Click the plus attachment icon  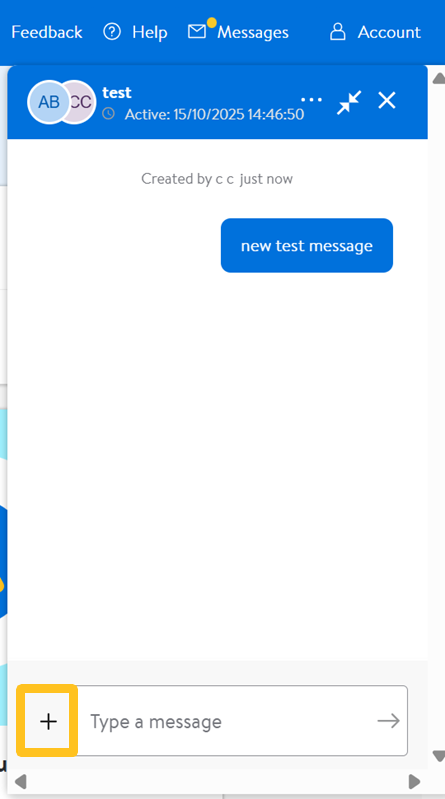pyautogui.click(x=48, y=721)
